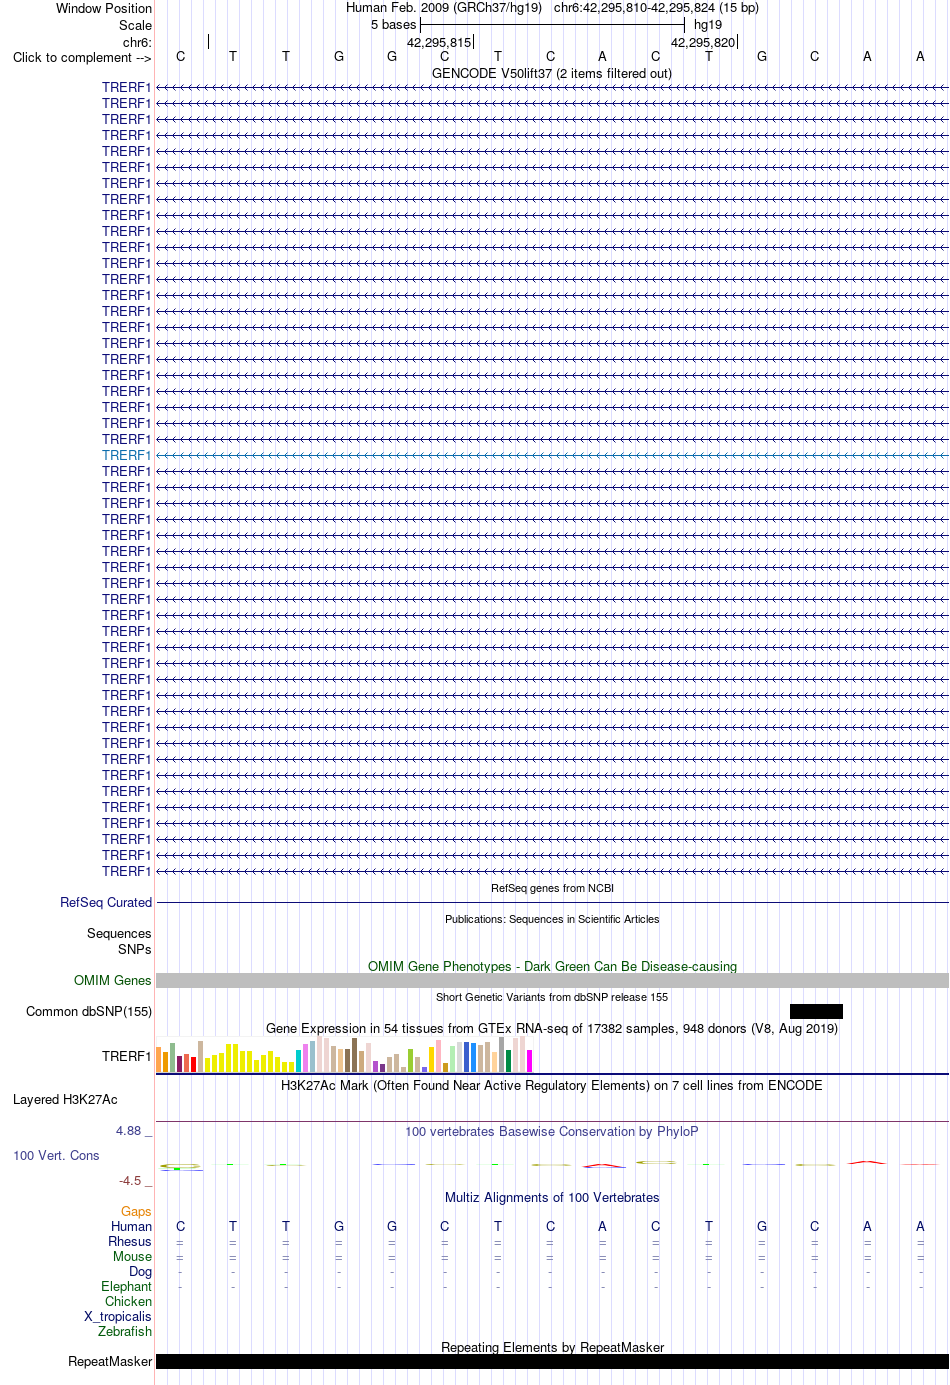Click the 'chr6:' ruler label
This screenshot has height=1385, width=950.
[x=137, y=42]
